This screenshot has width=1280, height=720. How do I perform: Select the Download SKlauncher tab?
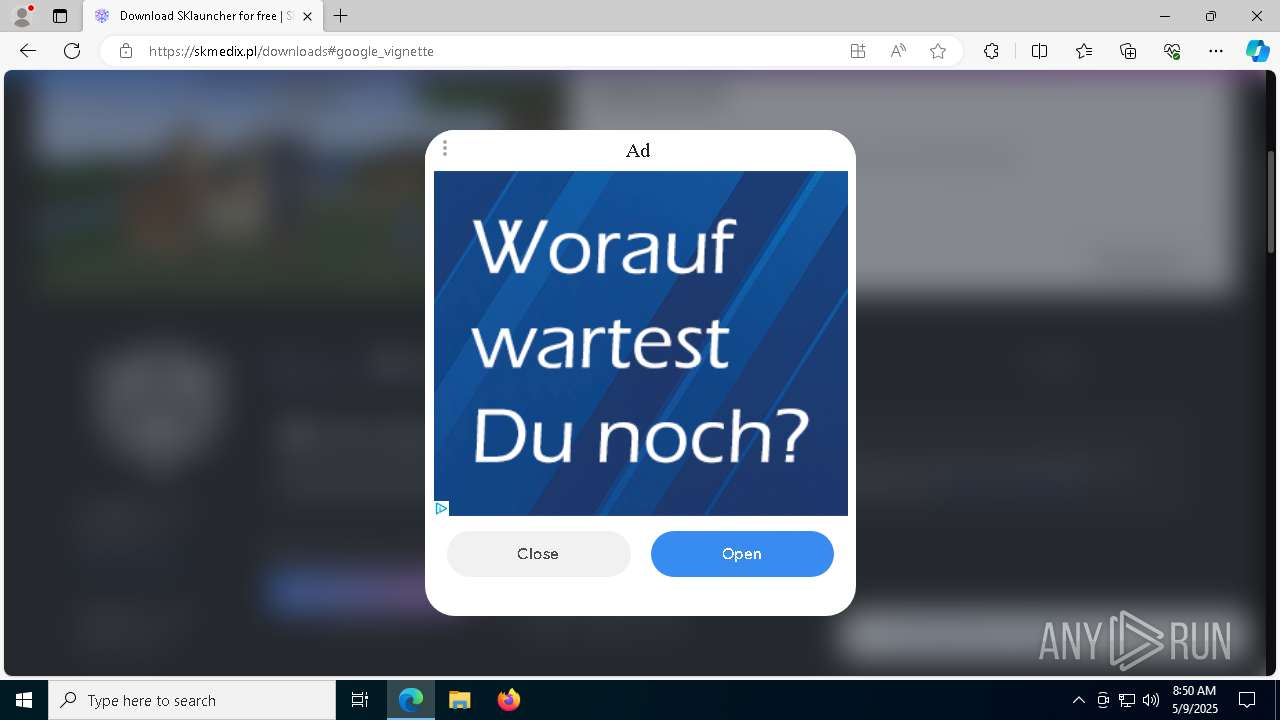203,16
